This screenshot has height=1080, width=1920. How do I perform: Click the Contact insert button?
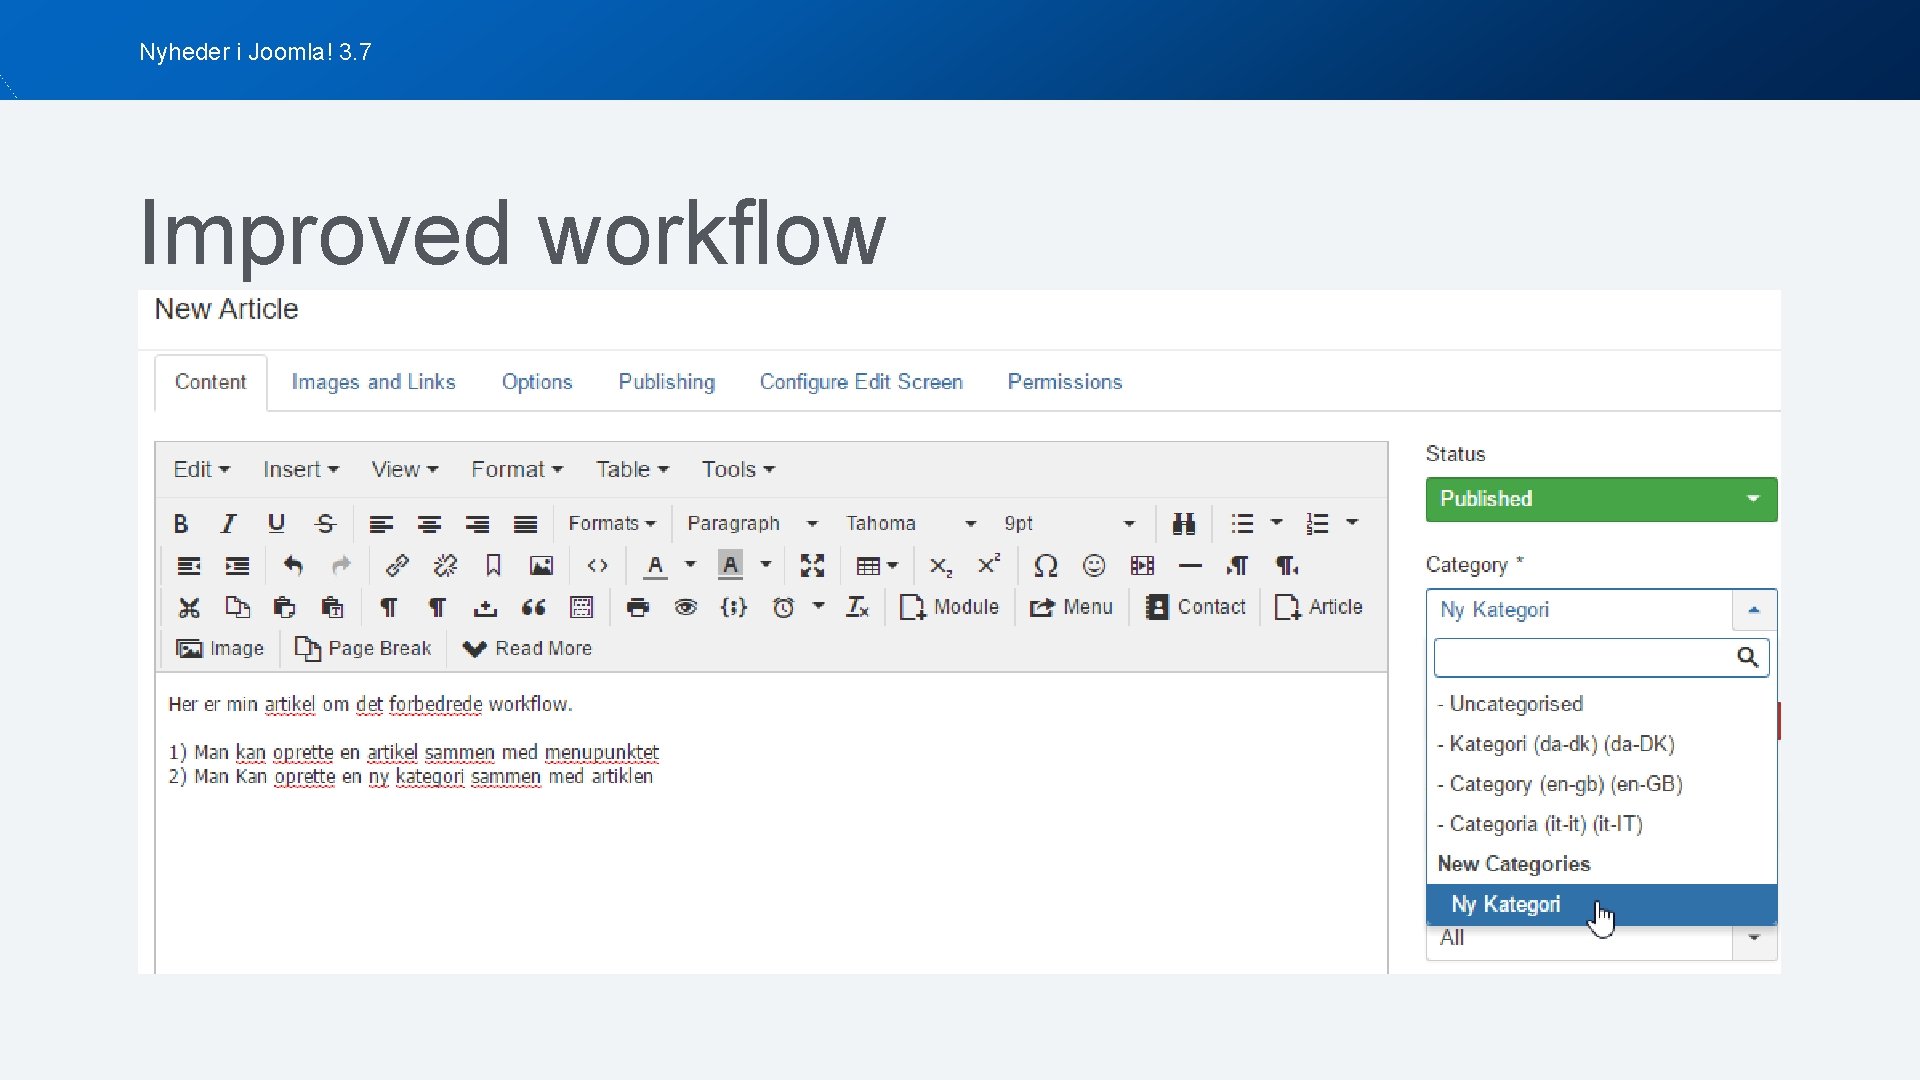[1196, 608]
